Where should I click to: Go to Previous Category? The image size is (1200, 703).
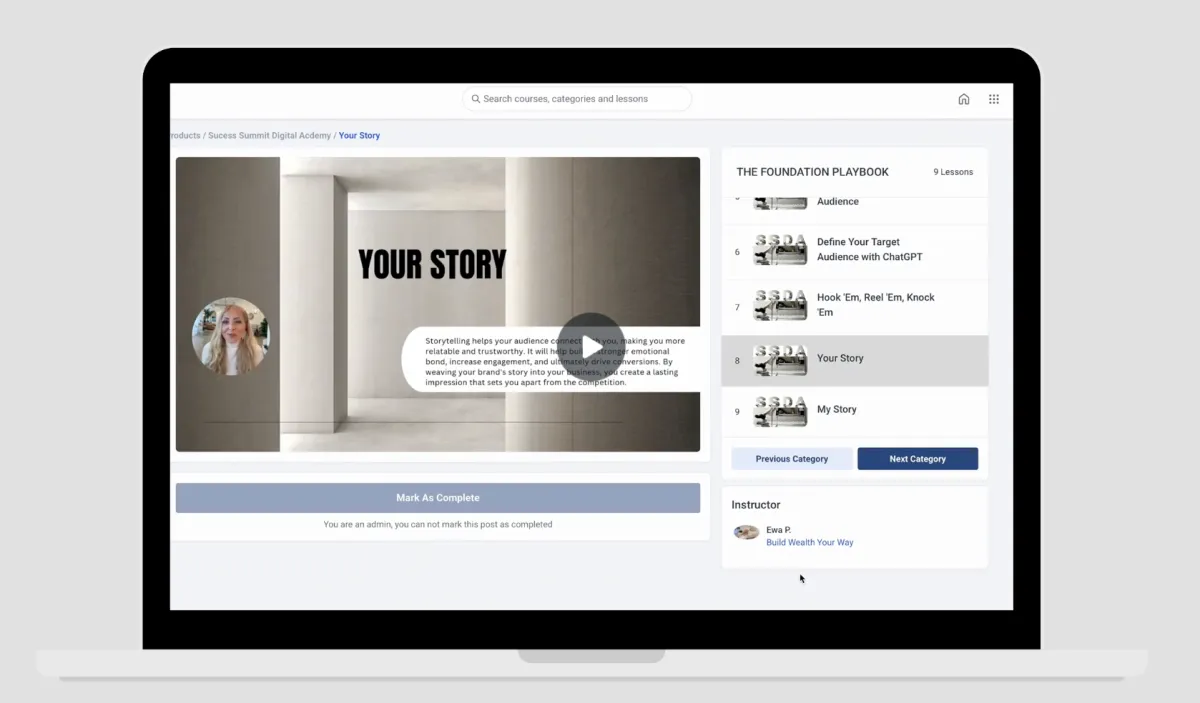coord(792,459)
